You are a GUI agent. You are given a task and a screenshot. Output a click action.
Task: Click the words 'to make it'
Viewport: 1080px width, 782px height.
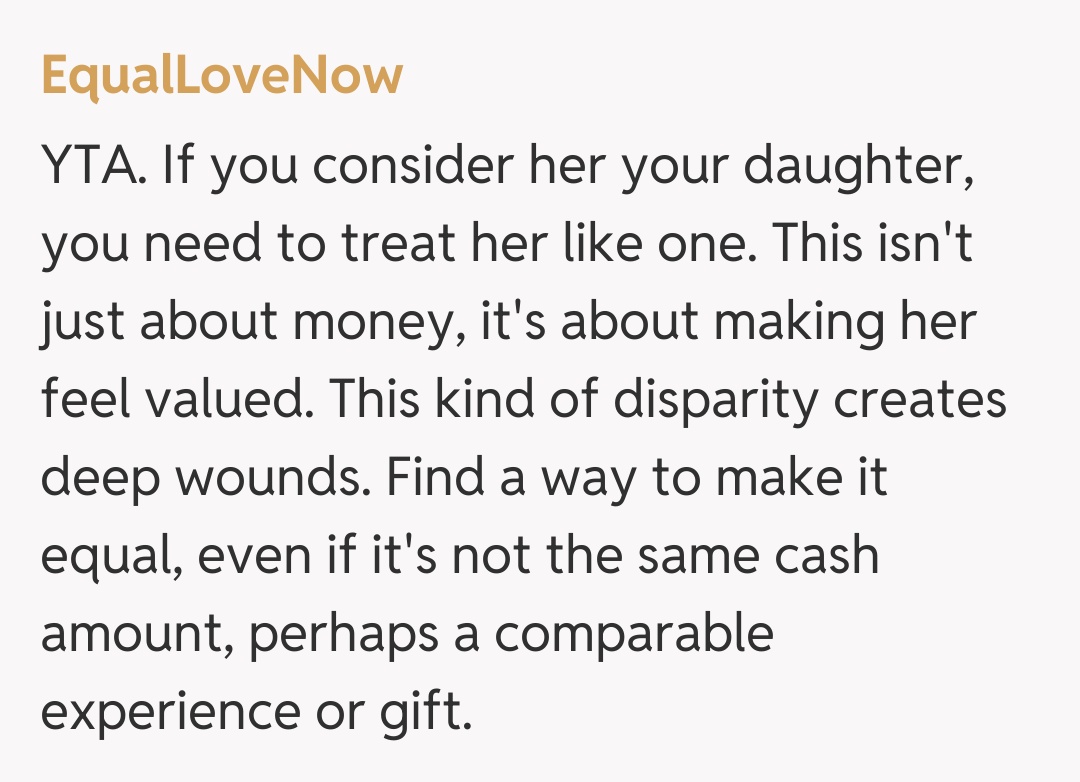(770, 478)
